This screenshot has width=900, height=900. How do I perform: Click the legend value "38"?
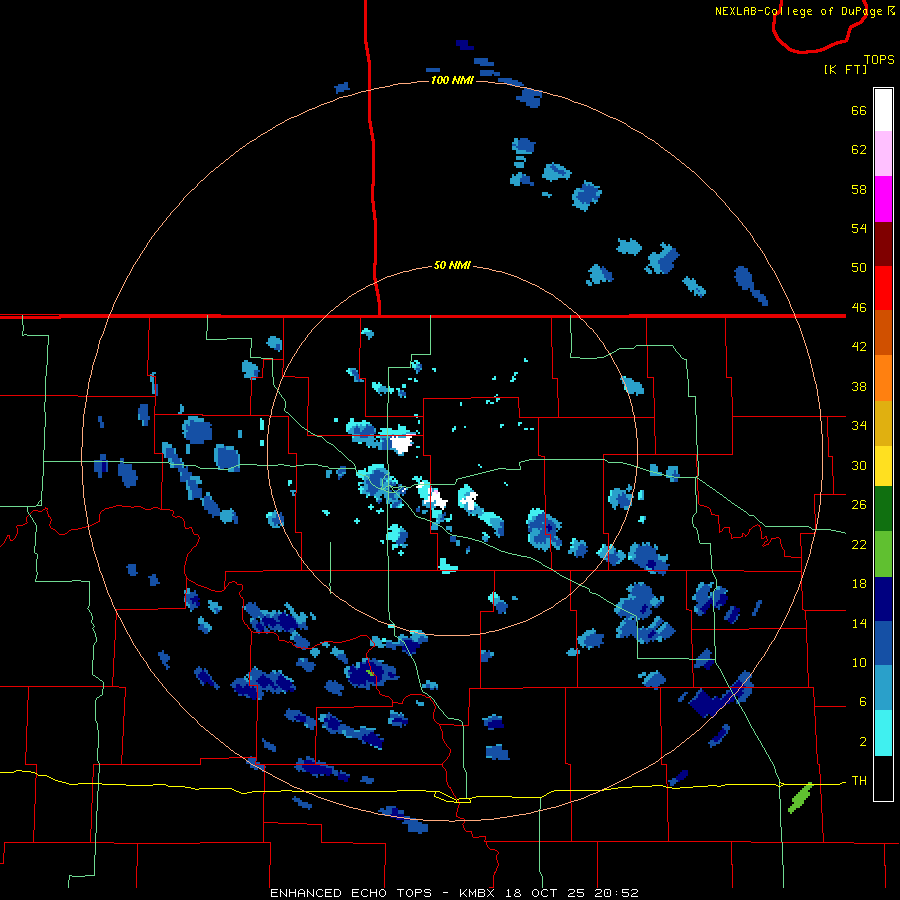pos(859,386)
